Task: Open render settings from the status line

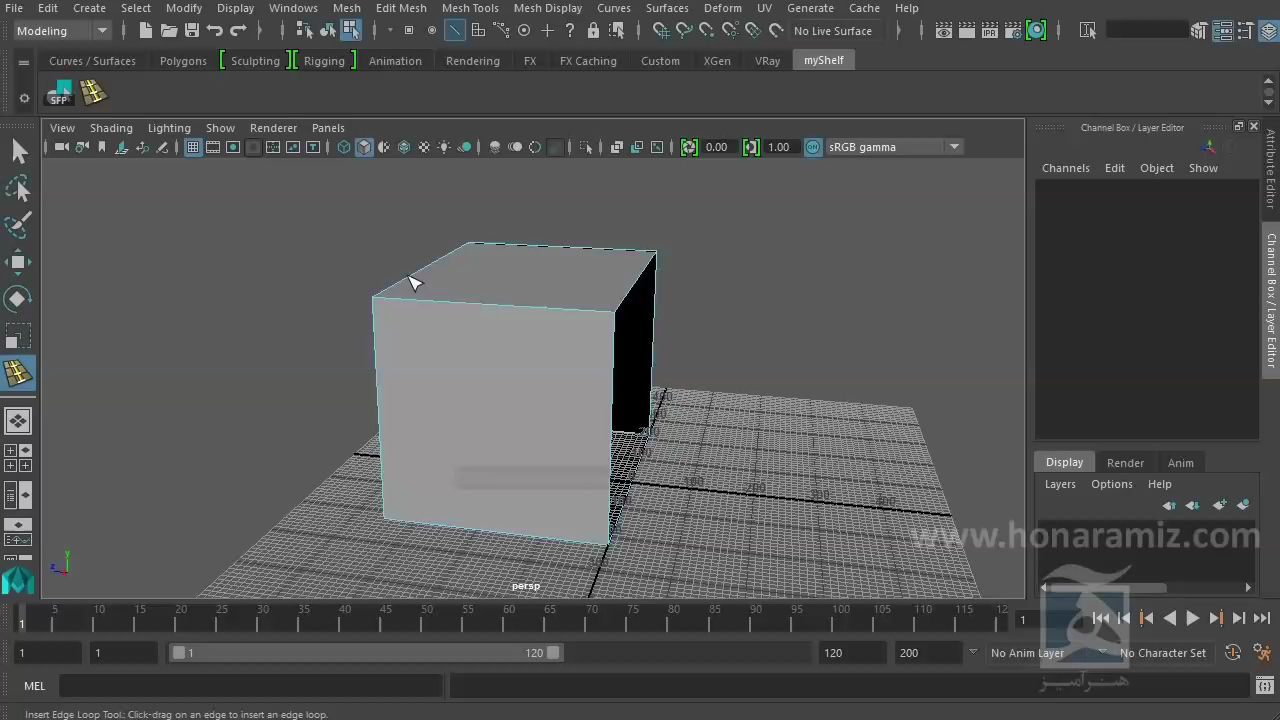Action: [1013, 31]
